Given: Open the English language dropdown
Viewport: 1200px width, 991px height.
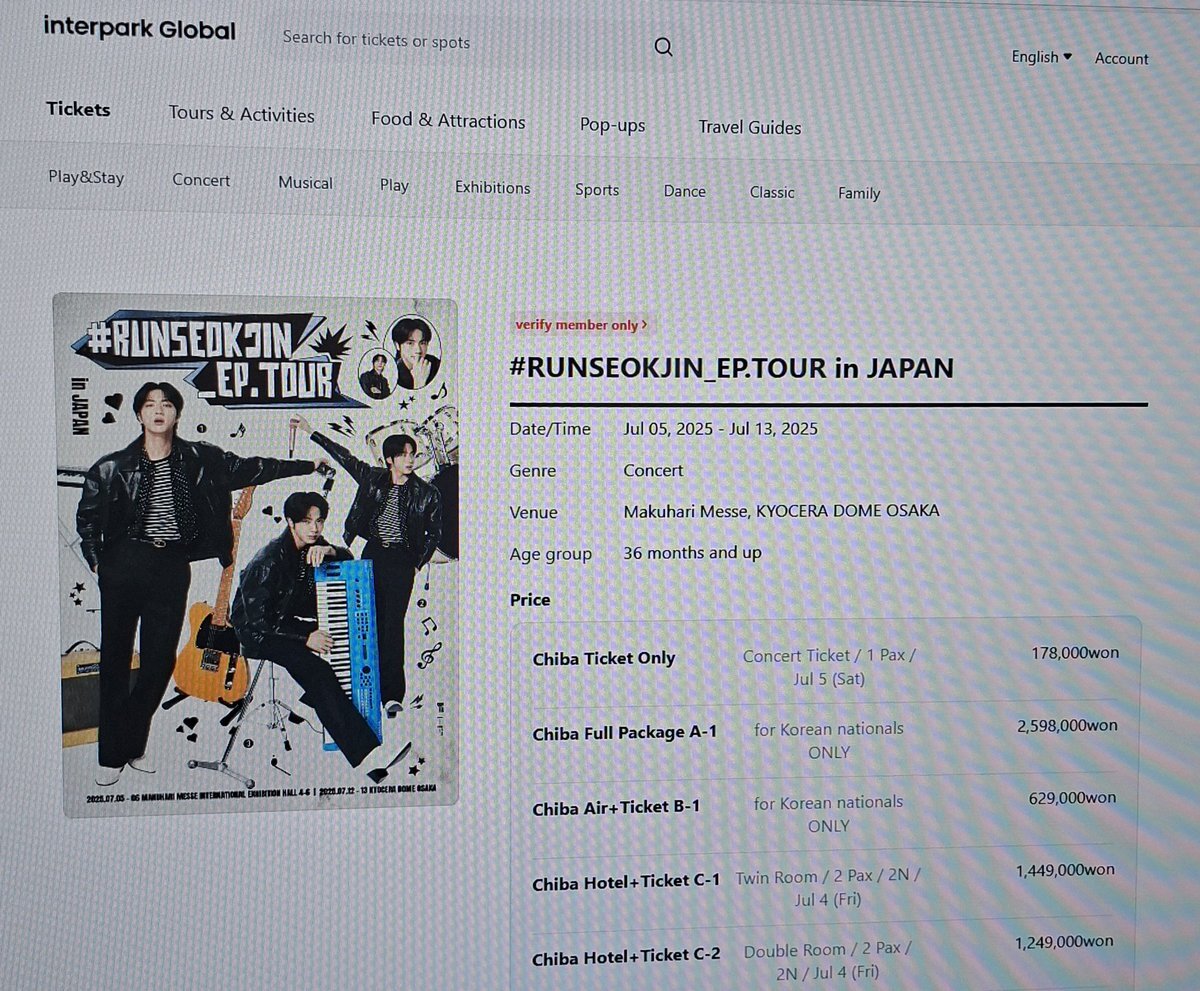Looking at the screenshot, I should pyautogui.click(x=1041, y=57).
